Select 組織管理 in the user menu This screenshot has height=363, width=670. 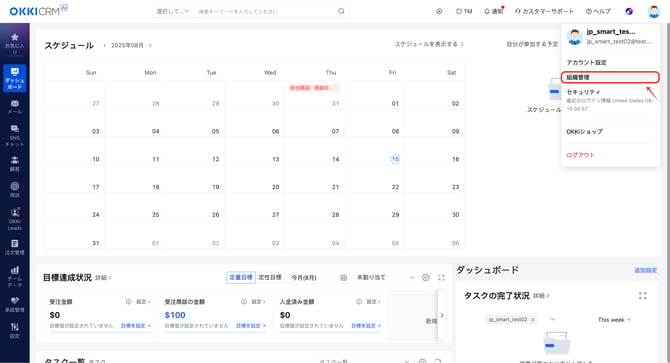coord(610,77)
